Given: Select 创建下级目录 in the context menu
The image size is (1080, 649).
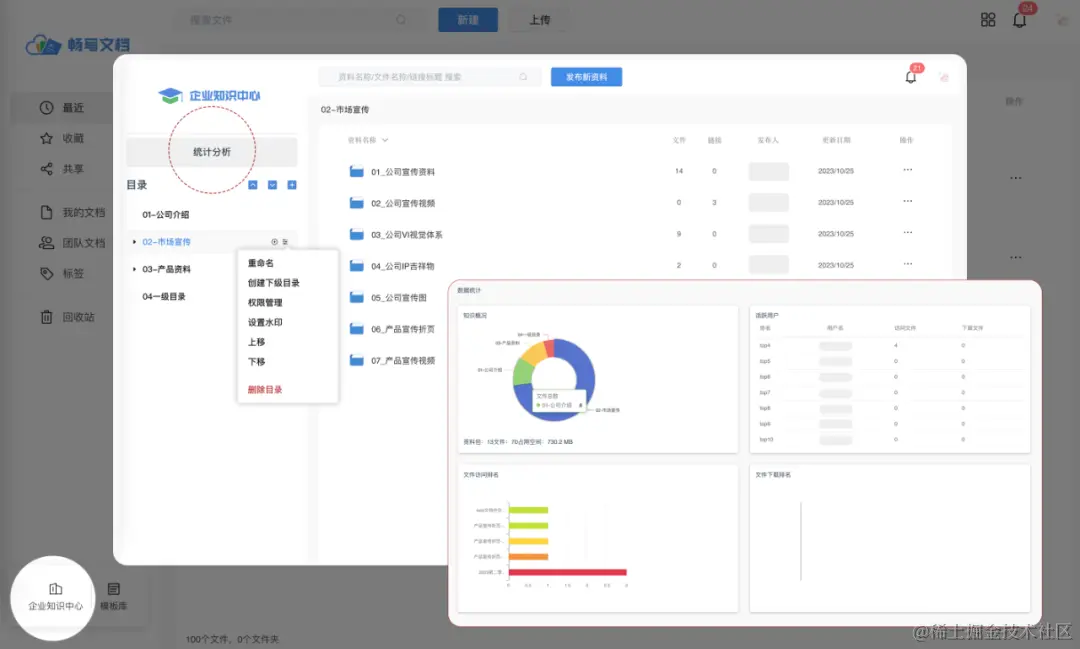Looking at the screenshot, I should (x=273, y=283).
